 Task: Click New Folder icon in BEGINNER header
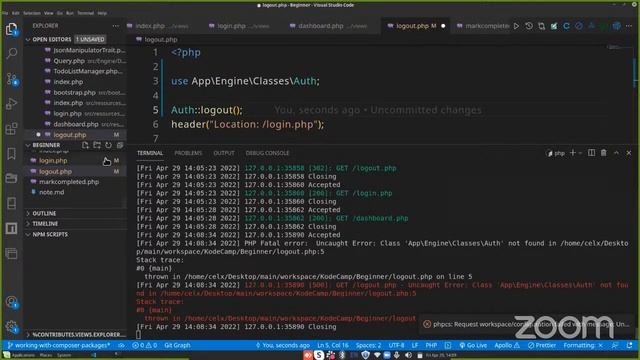click(x=97, y=145)
